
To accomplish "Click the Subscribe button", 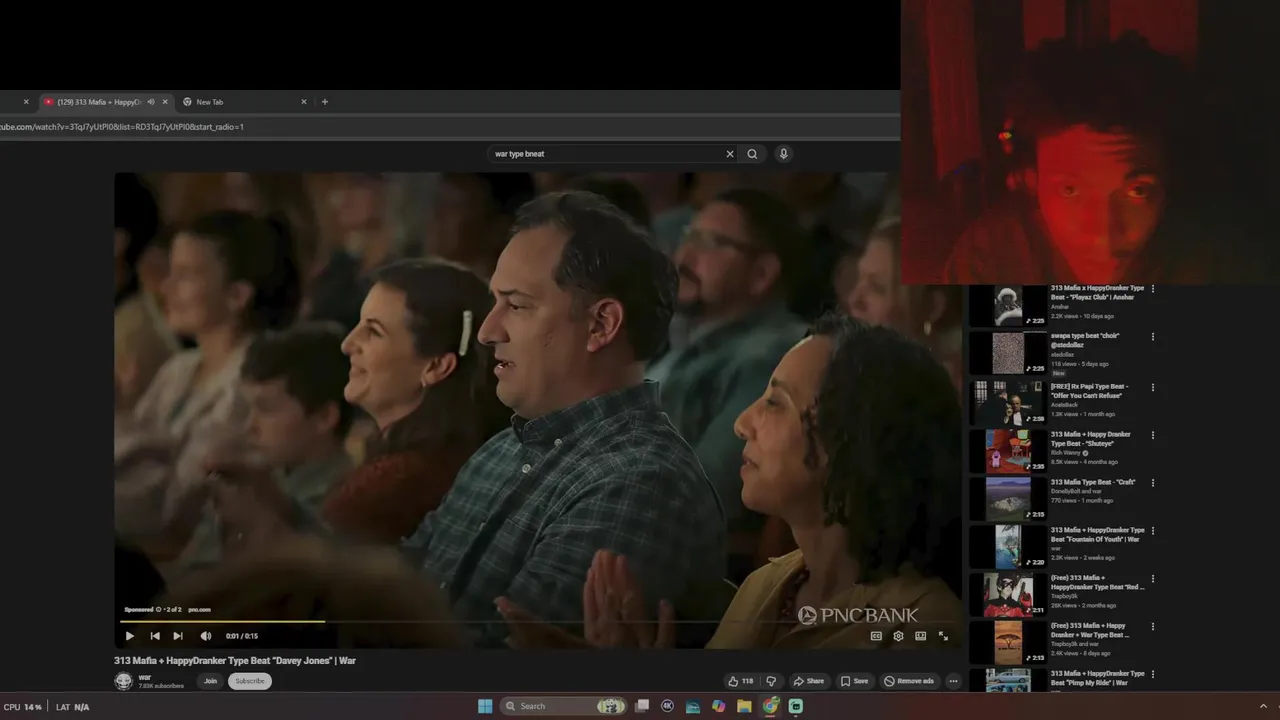I will tap(250, 681).
